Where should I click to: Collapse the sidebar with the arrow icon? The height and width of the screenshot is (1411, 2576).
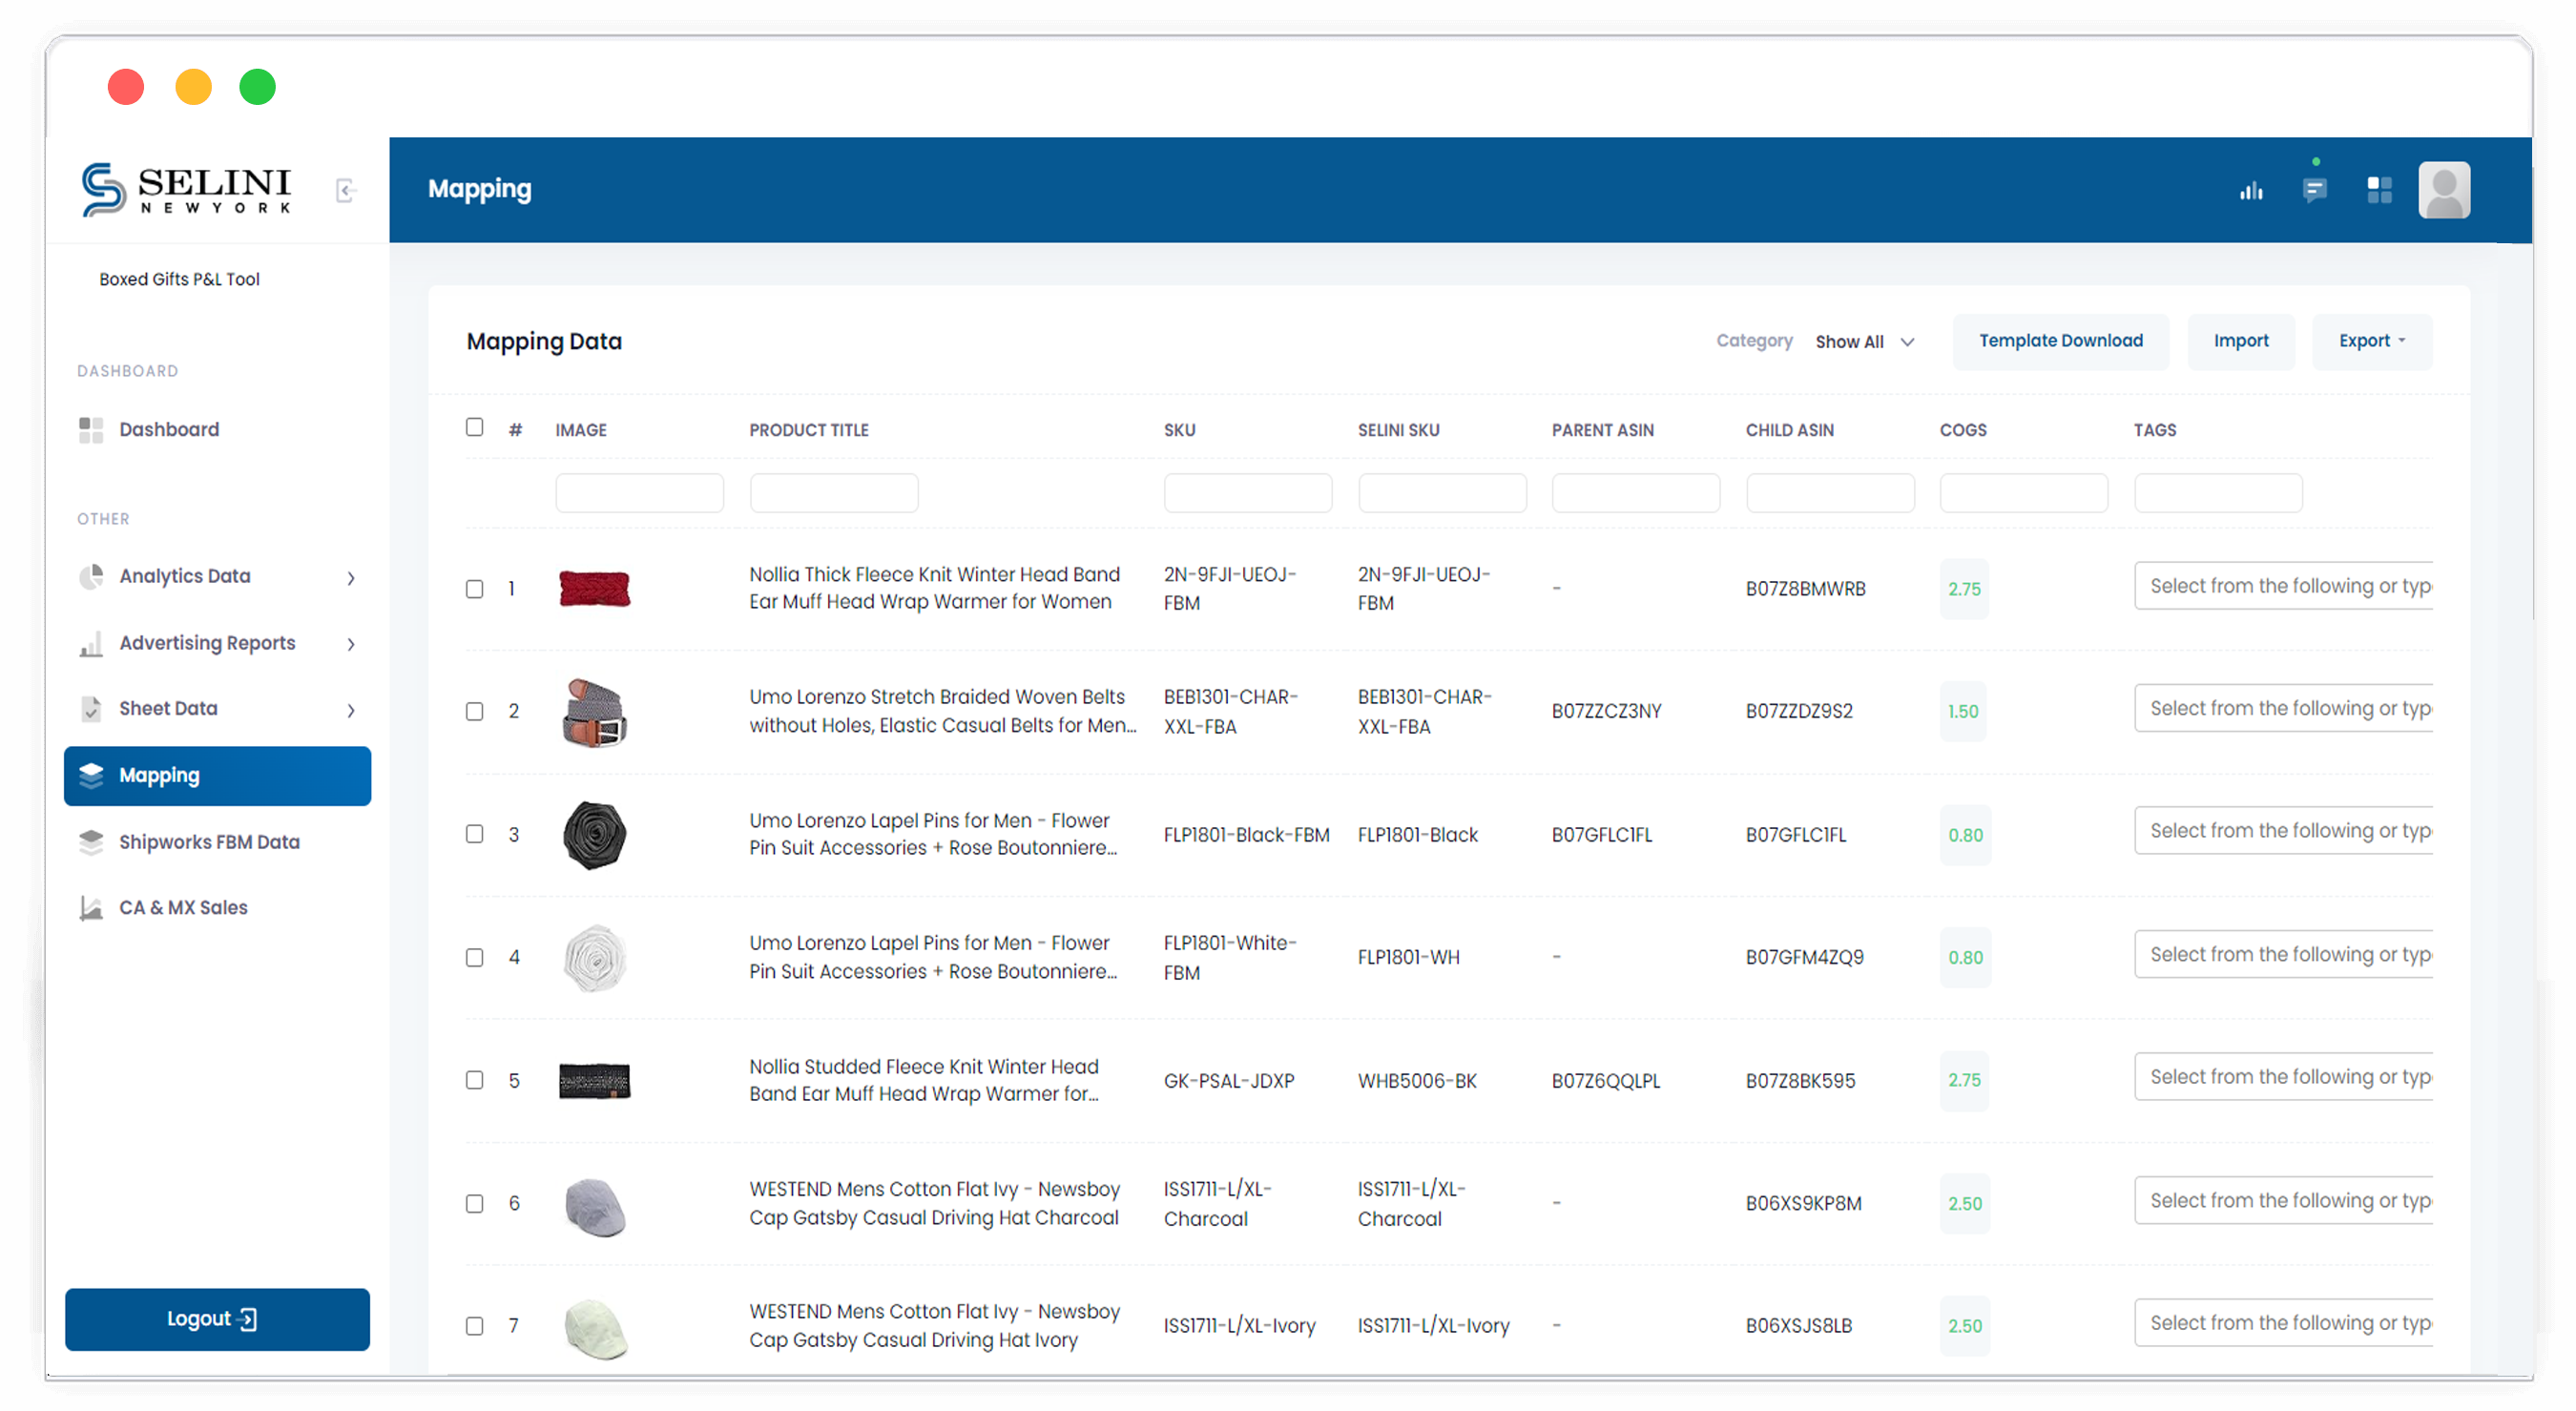(x=346, y=190)
